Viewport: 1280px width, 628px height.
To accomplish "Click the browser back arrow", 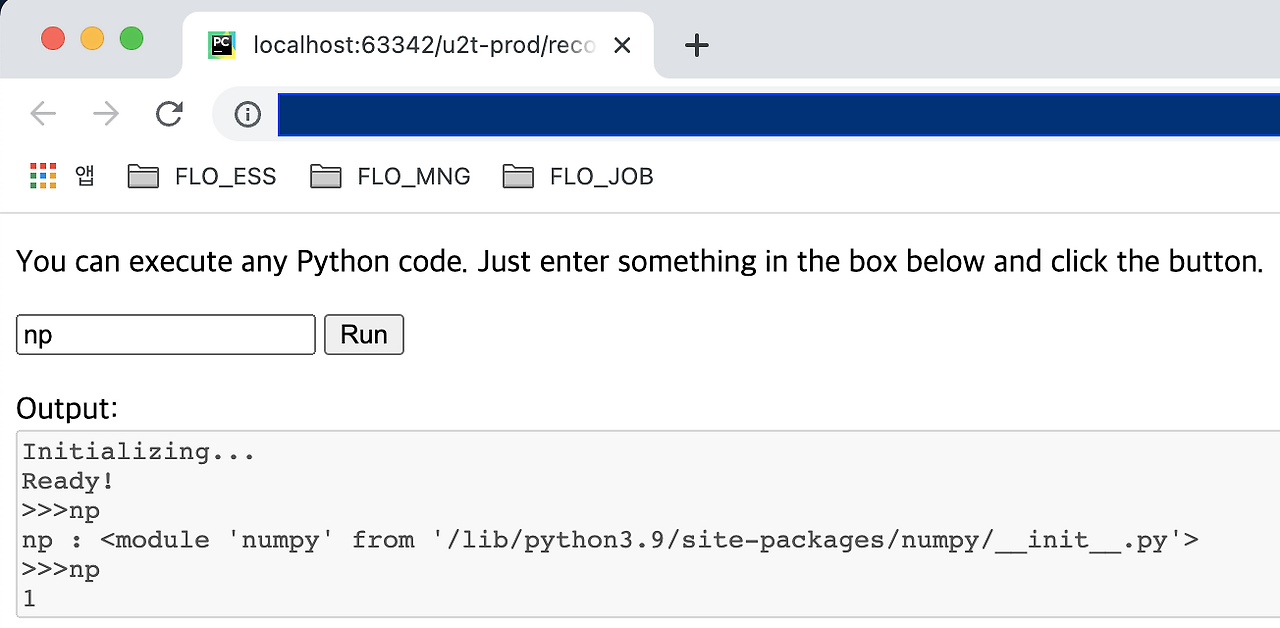I will (x=42, y=114).
